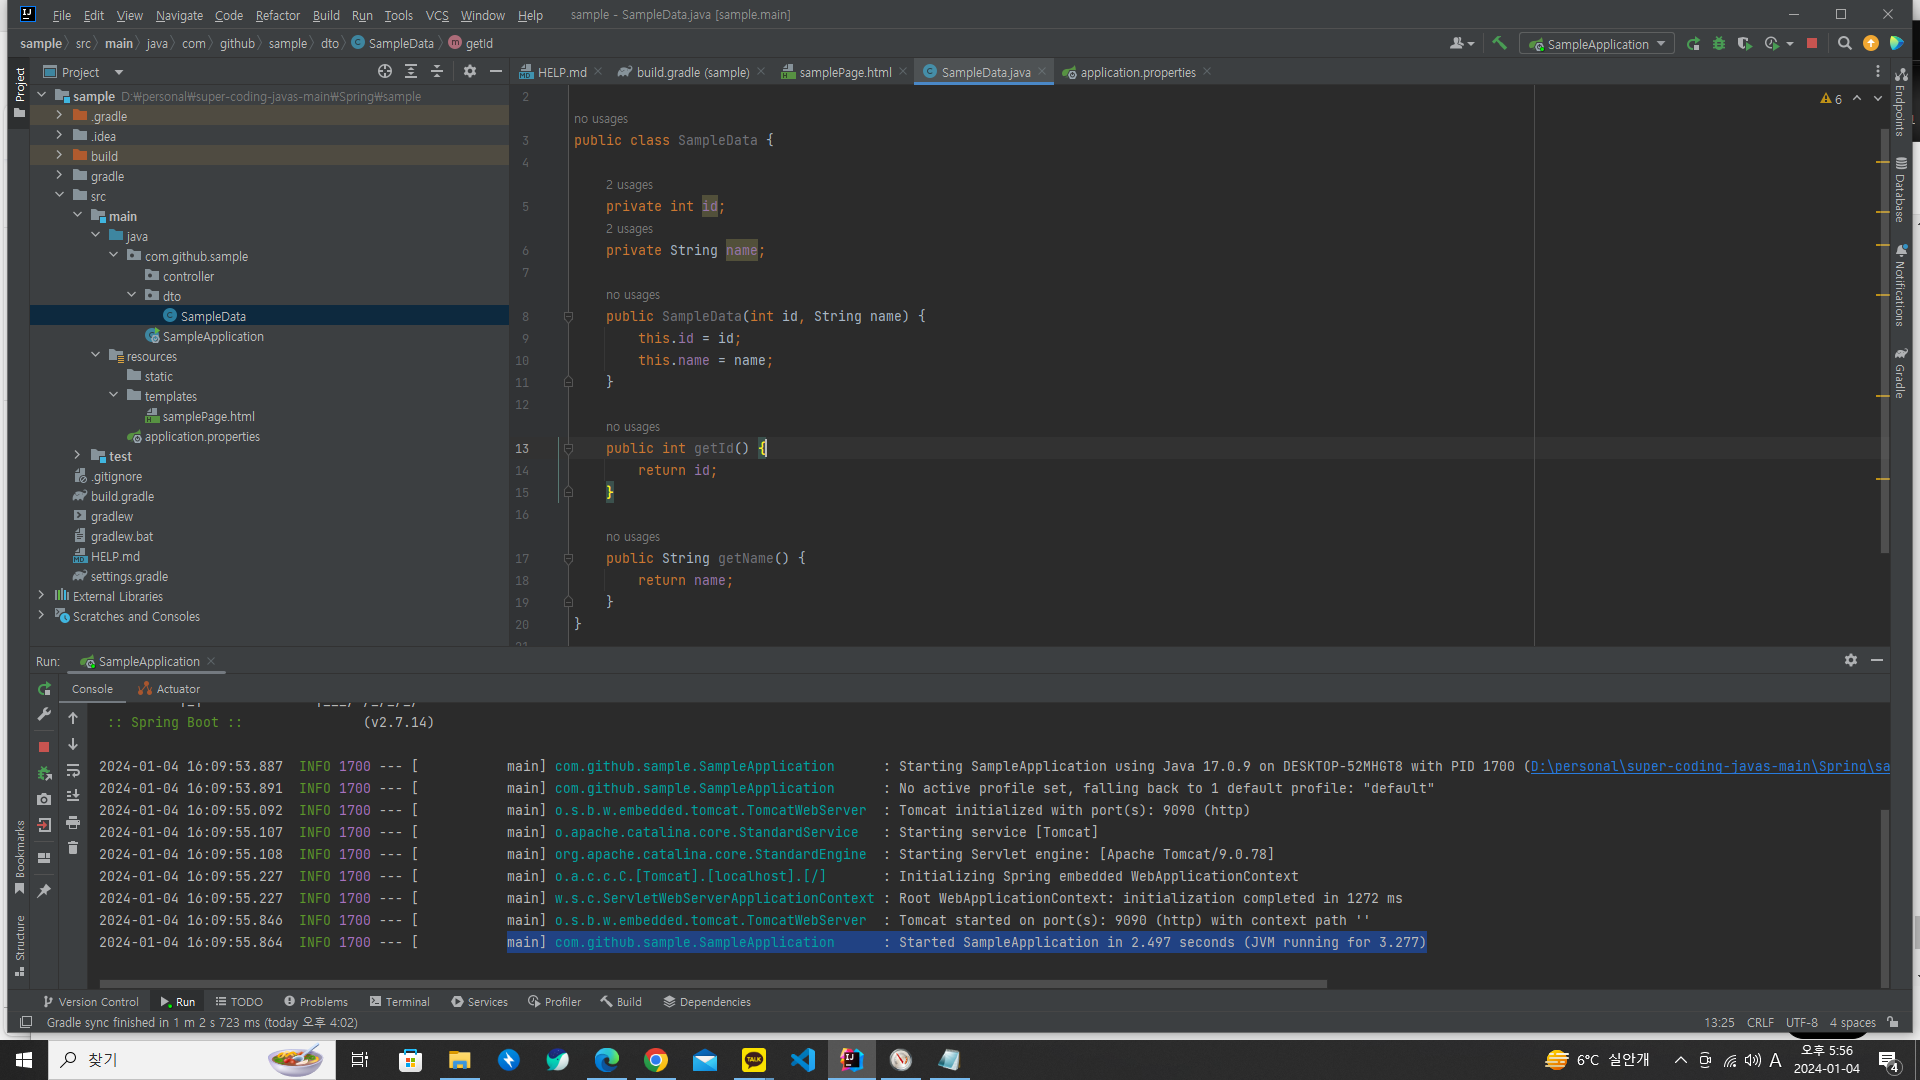The width and height of the screenshot is (1920, 1080).
Task: Open the Terminal tool window
Action: pyautogui.click(x=399, y=1001)
